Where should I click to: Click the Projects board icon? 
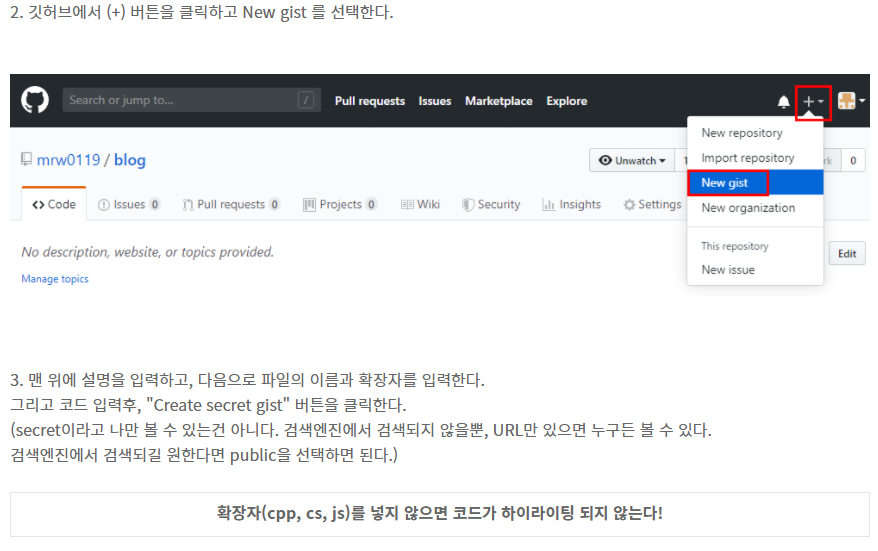pos(309,205)
